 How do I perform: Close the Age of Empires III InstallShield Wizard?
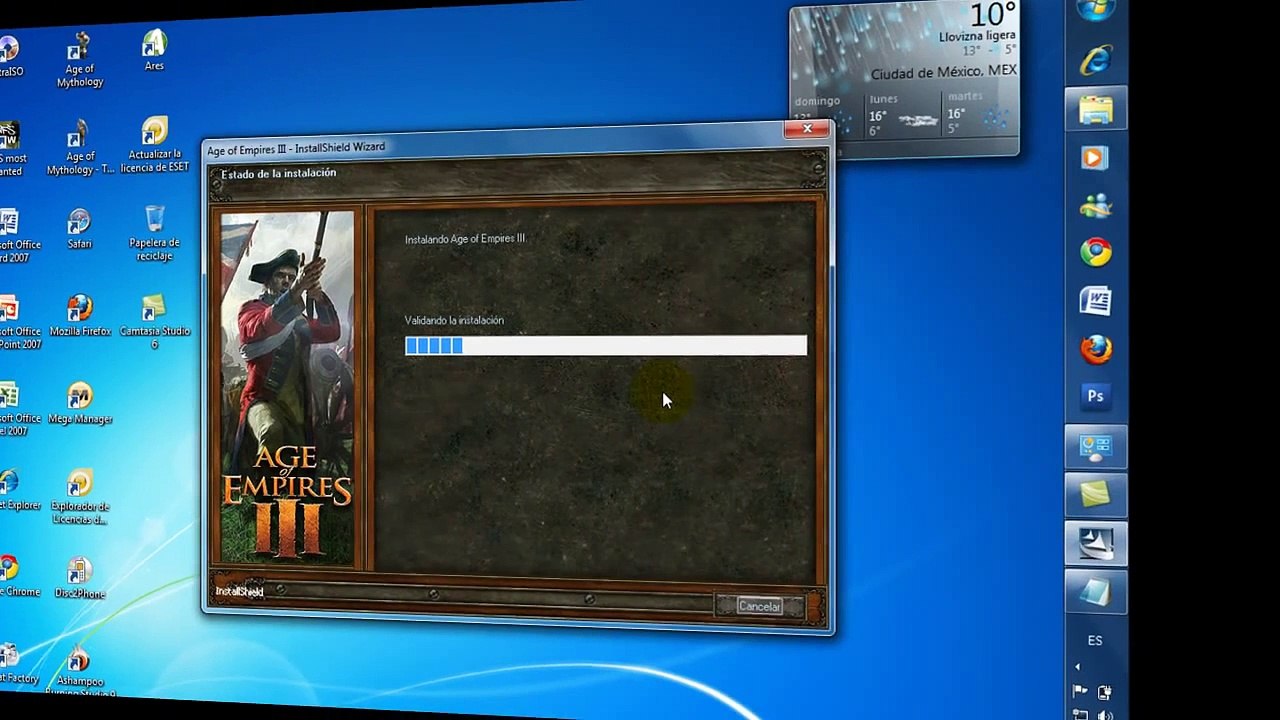pyautogui.click(x=807, y=129)
